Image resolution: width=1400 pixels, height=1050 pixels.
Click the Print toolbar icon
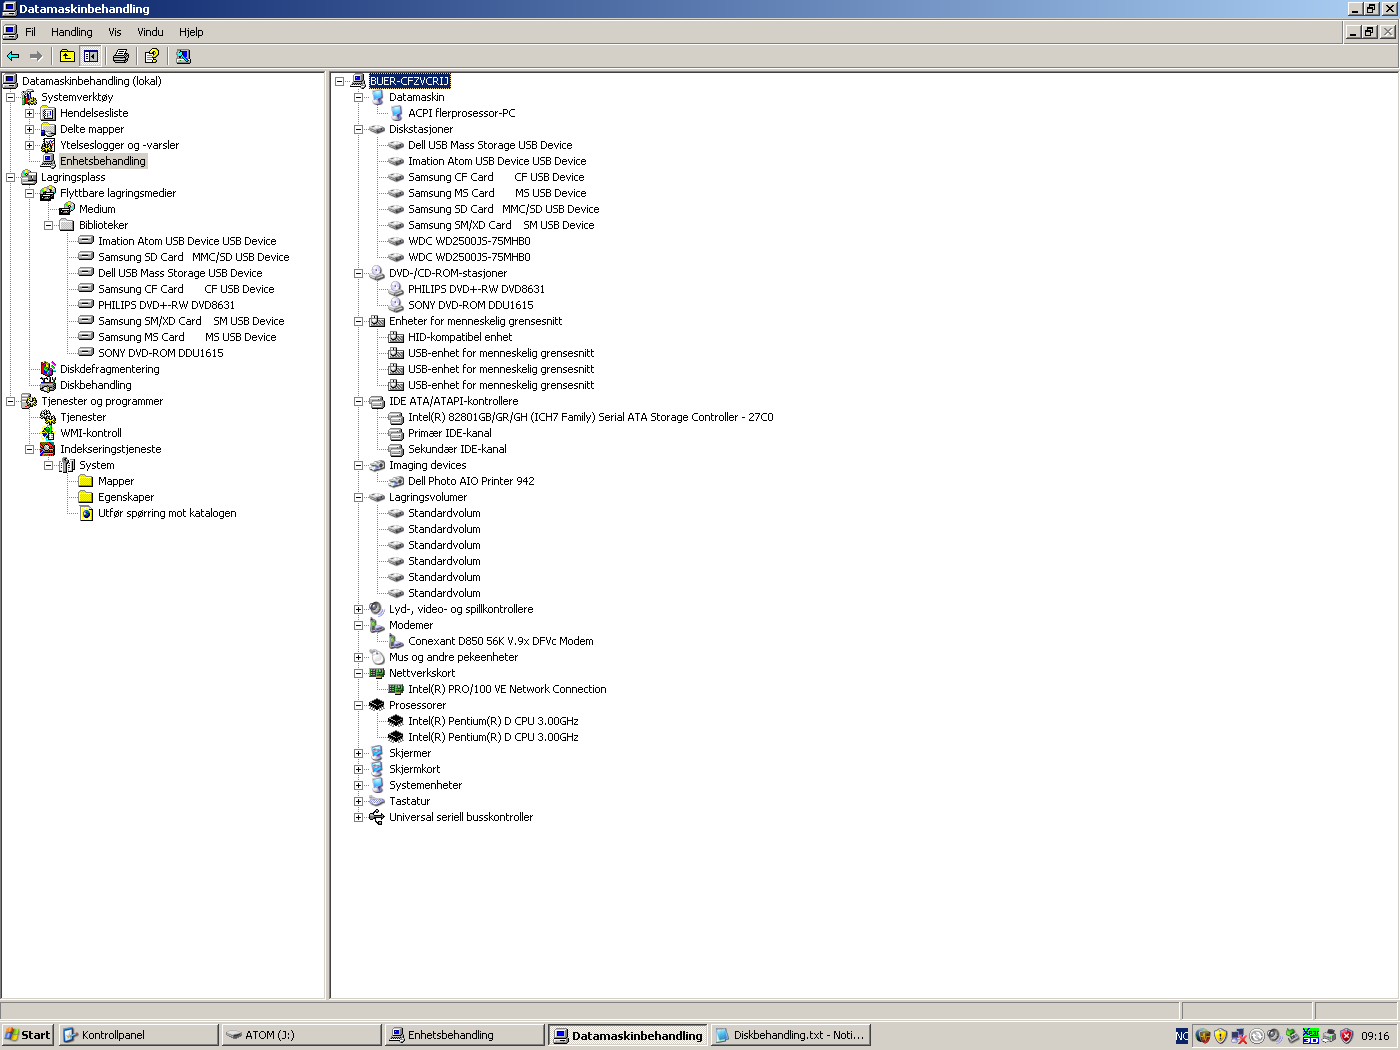click(x=121, y=56)
